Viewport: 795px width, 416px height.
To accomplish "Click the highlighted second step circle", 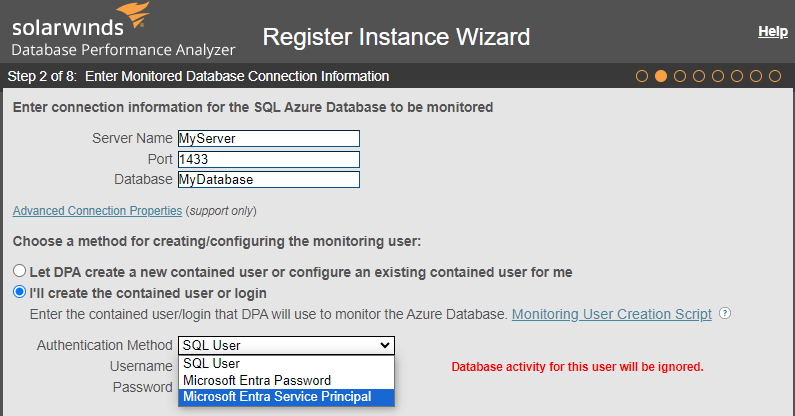I will pos(661,76).
